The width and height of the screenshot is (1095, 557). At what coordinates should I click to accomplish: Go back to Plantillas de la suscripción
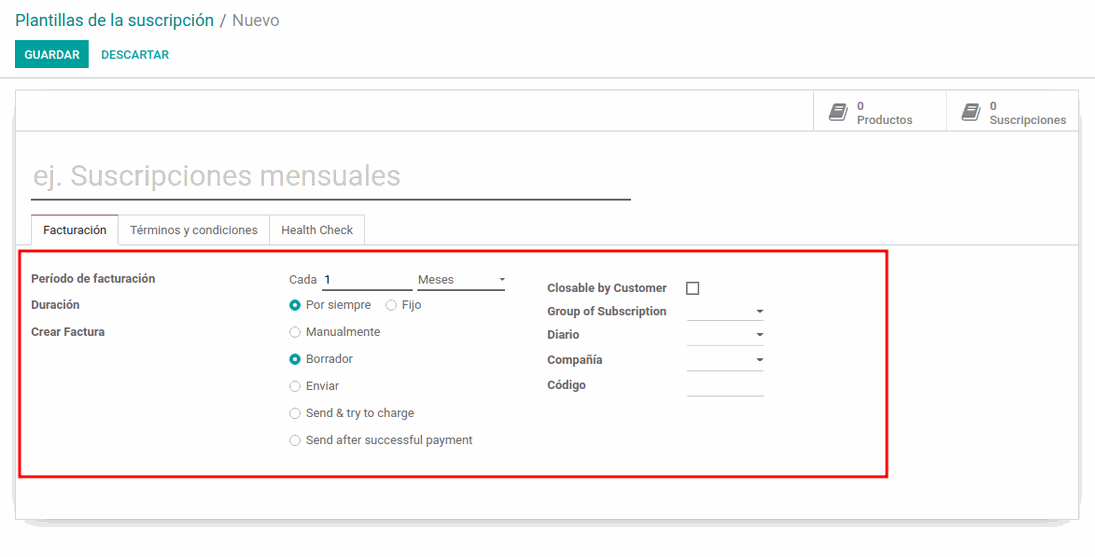[x=115, y=20]
